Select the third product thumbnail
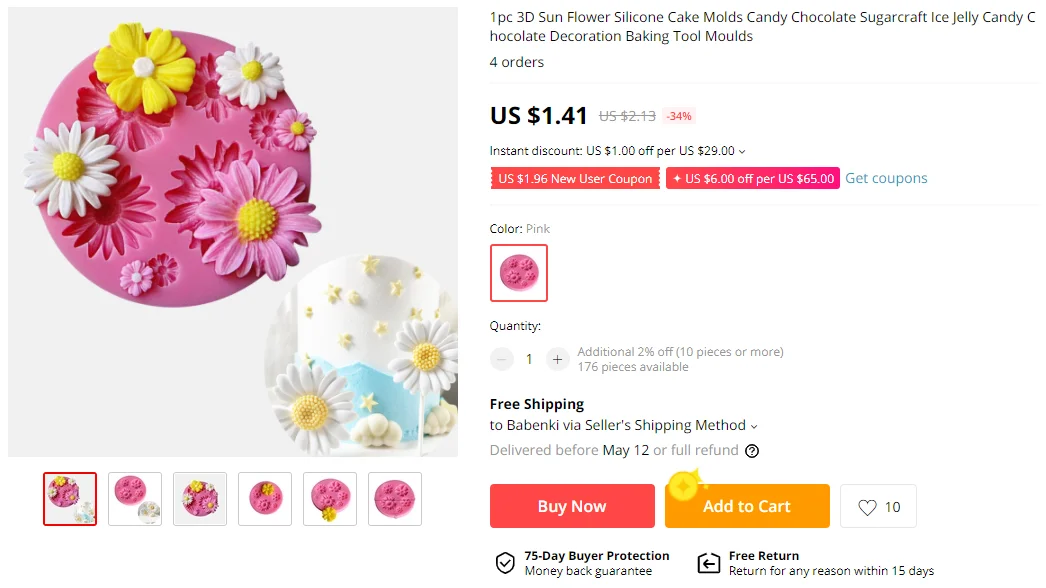 click(x=200, y=499)
